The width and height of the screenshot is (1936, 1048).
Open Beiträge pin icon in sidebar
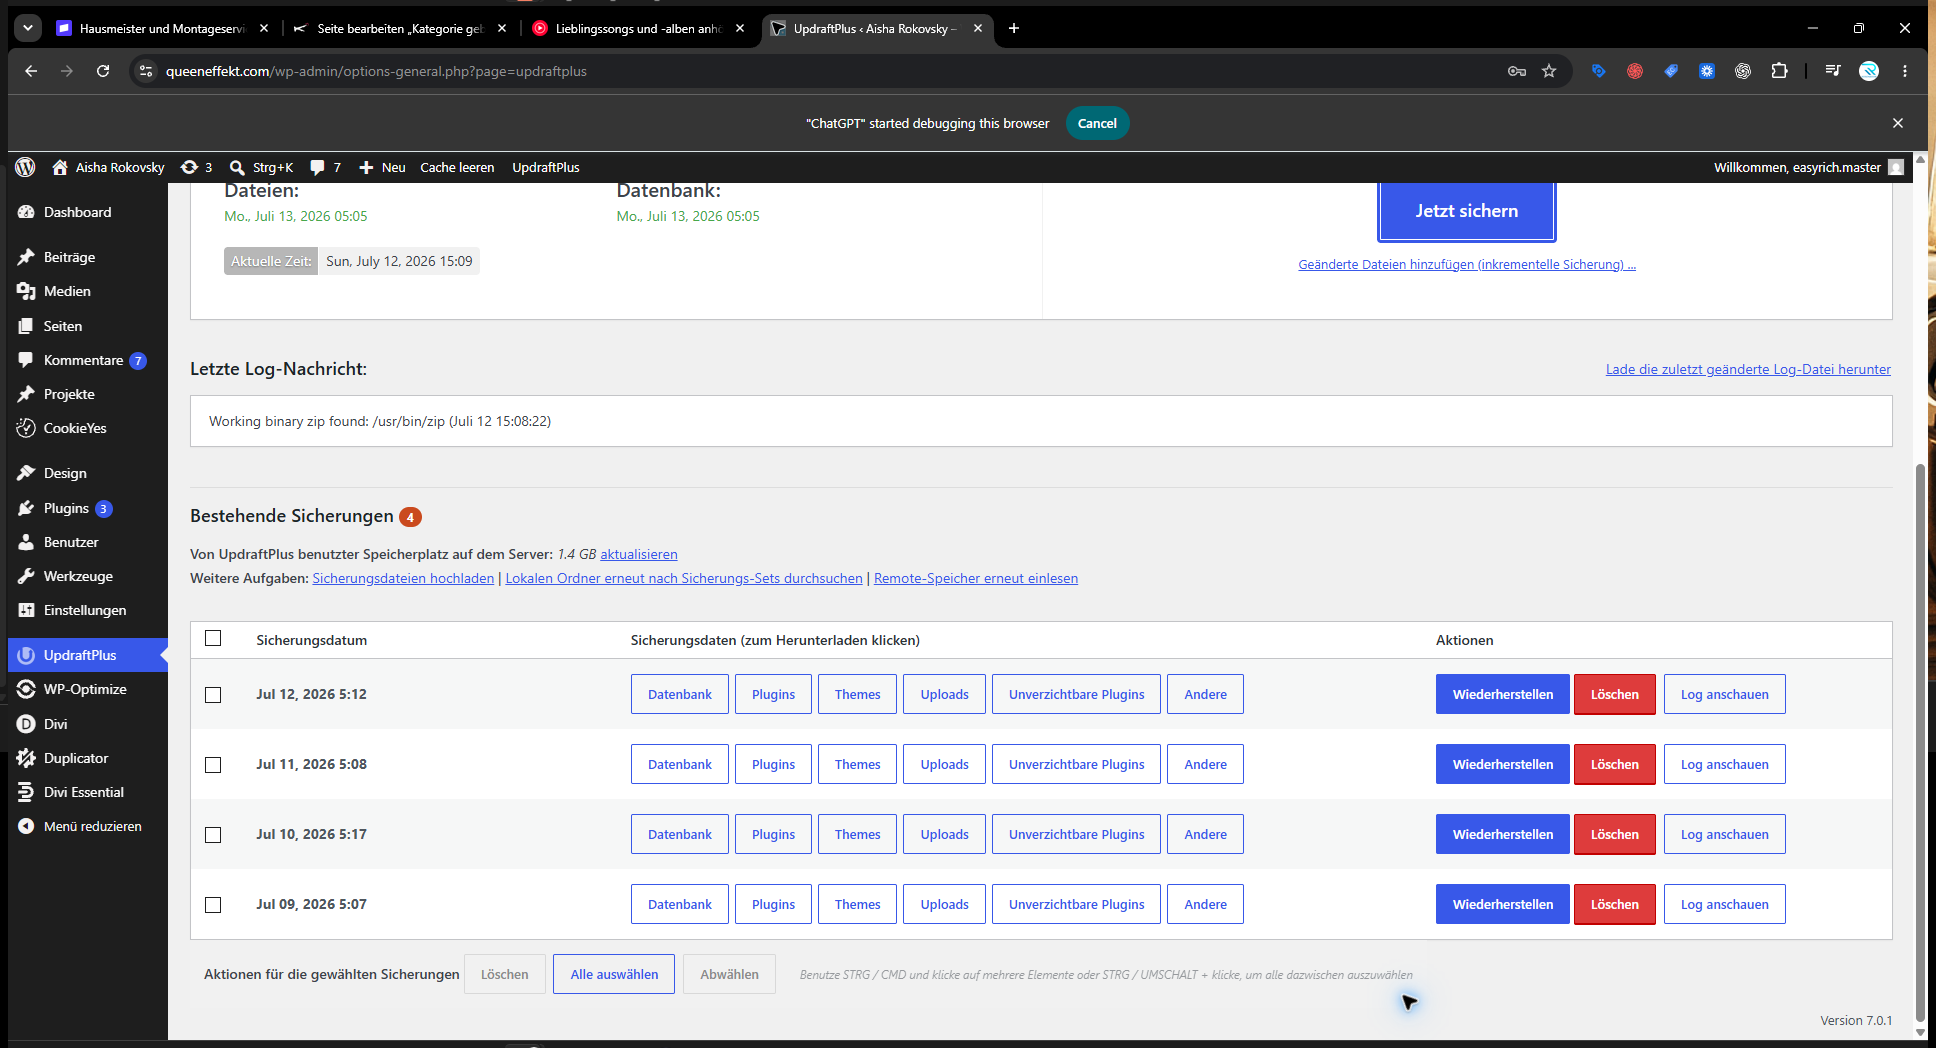click(x=26, y=257)
